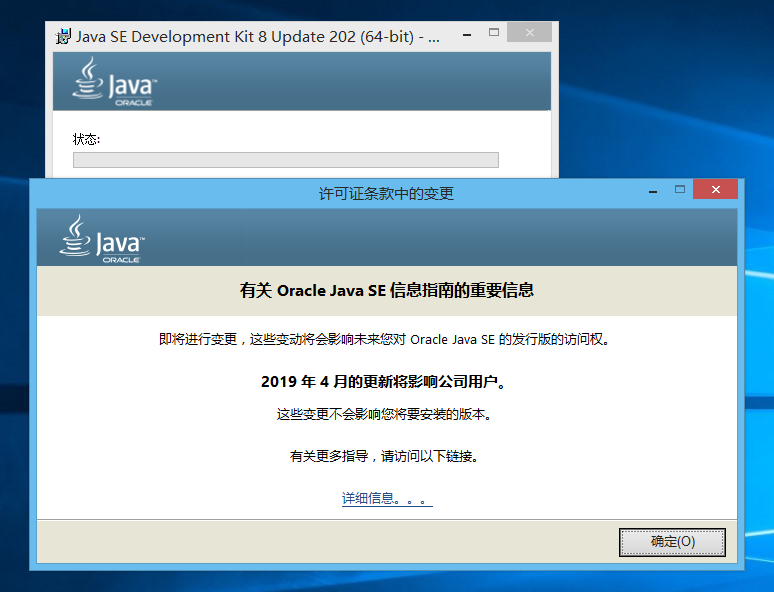Image resolution: width=774 pixels, height=592 pixels.
Task: Click the installer window's maximize button
Action: tap(493, 34)
